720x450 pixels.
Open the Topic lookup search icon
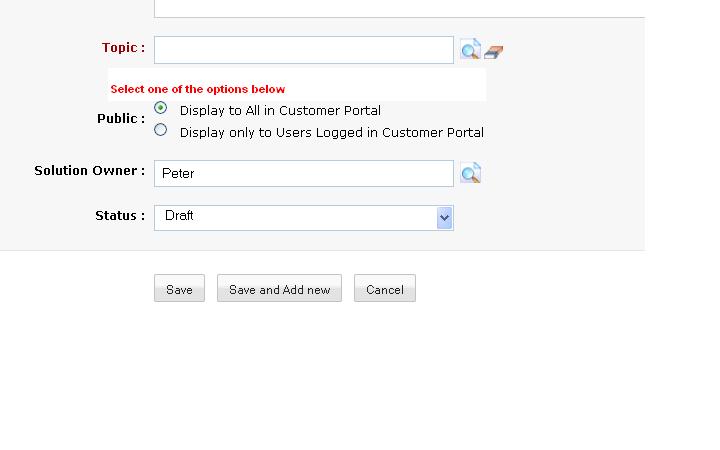[470, 49]
